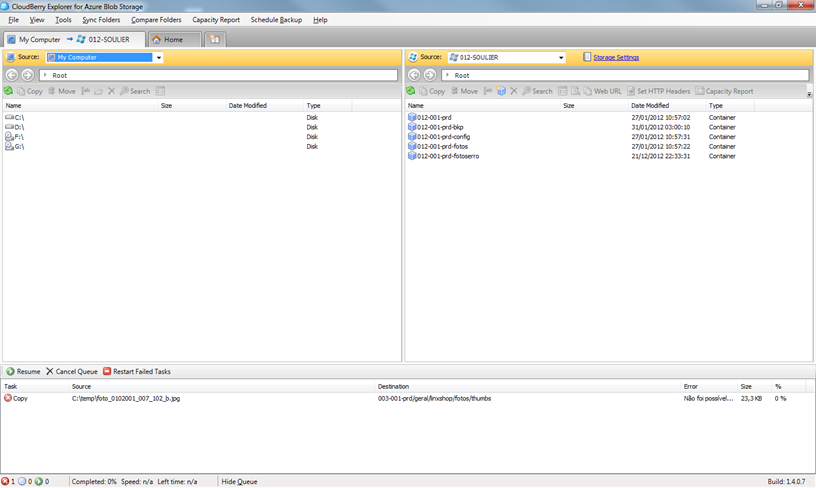Select the 012-001-prd-fotos container

438,147
